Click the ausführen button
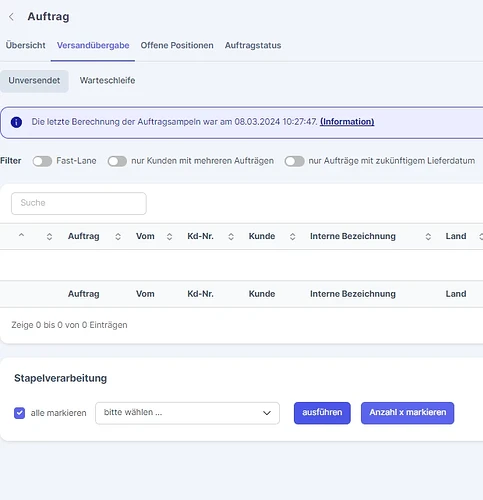Image resolution: width=483 pixels, height=500 pixels. point(322,413)
